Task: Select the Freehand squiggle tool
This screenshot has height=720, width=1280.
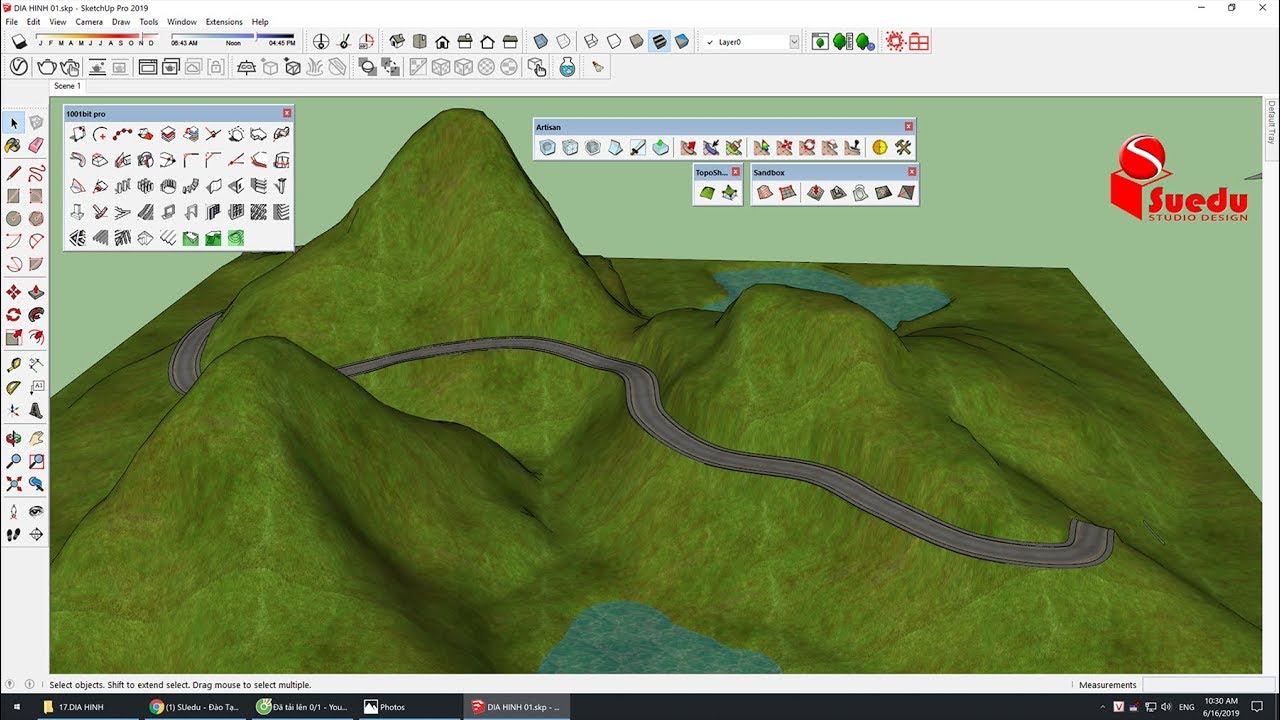Action: coord(36,171)
